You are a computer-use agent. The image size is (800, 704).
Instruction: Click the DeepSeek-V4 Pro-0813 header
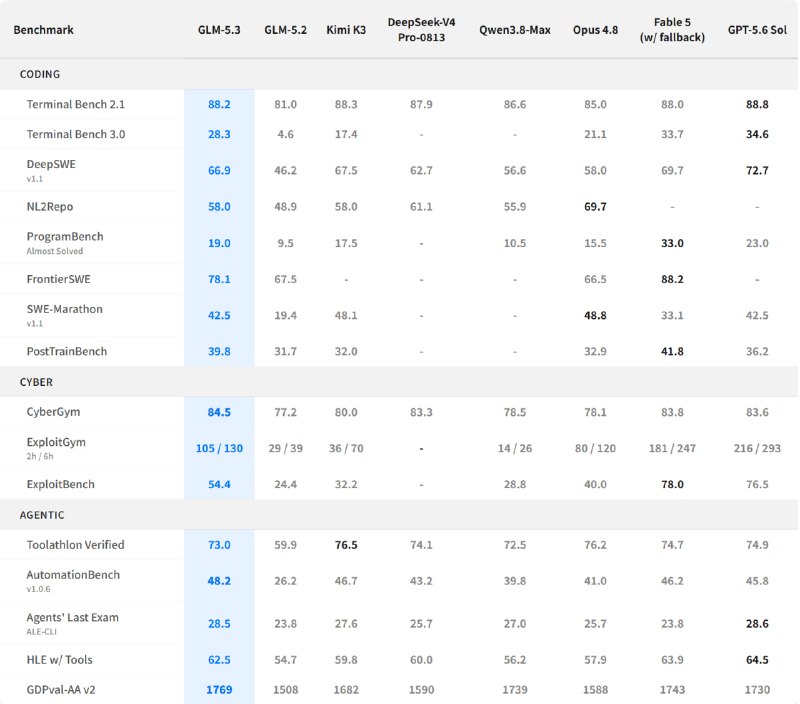pos(421,30)
